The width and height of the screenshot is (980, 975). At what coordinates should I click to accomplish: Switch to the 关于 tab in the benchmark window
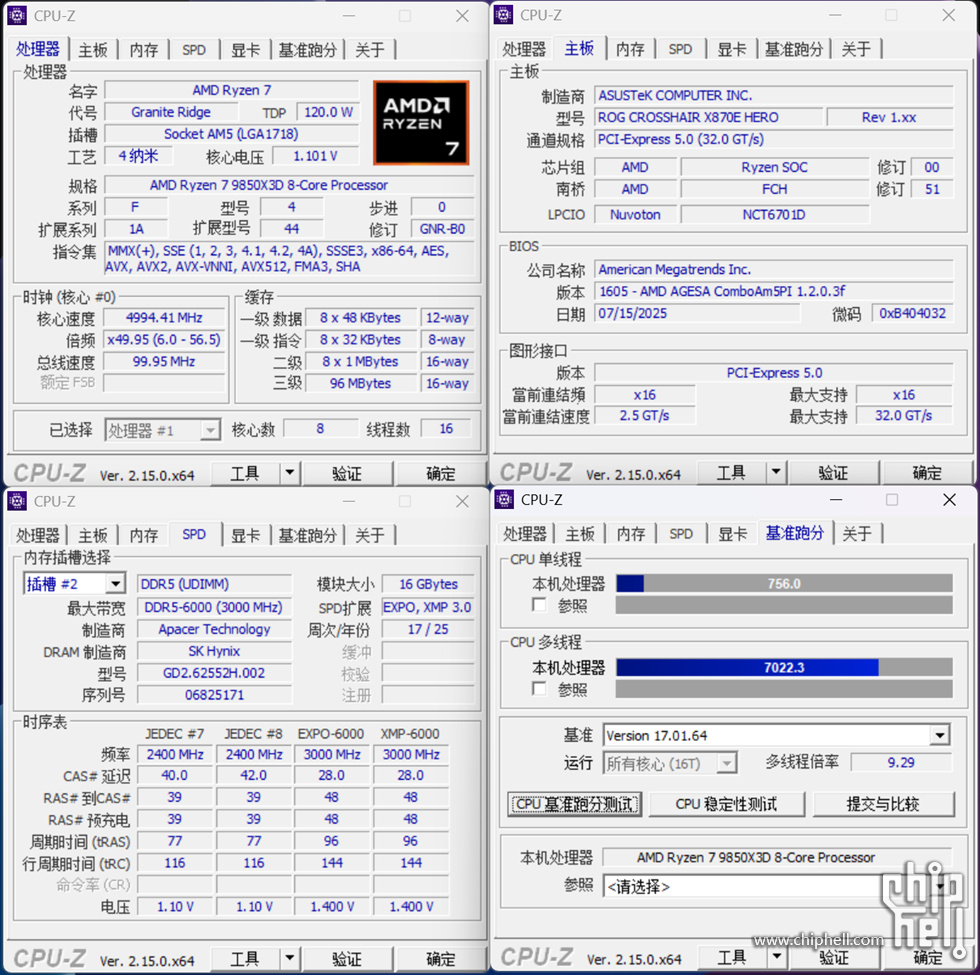tap(857, 533)
